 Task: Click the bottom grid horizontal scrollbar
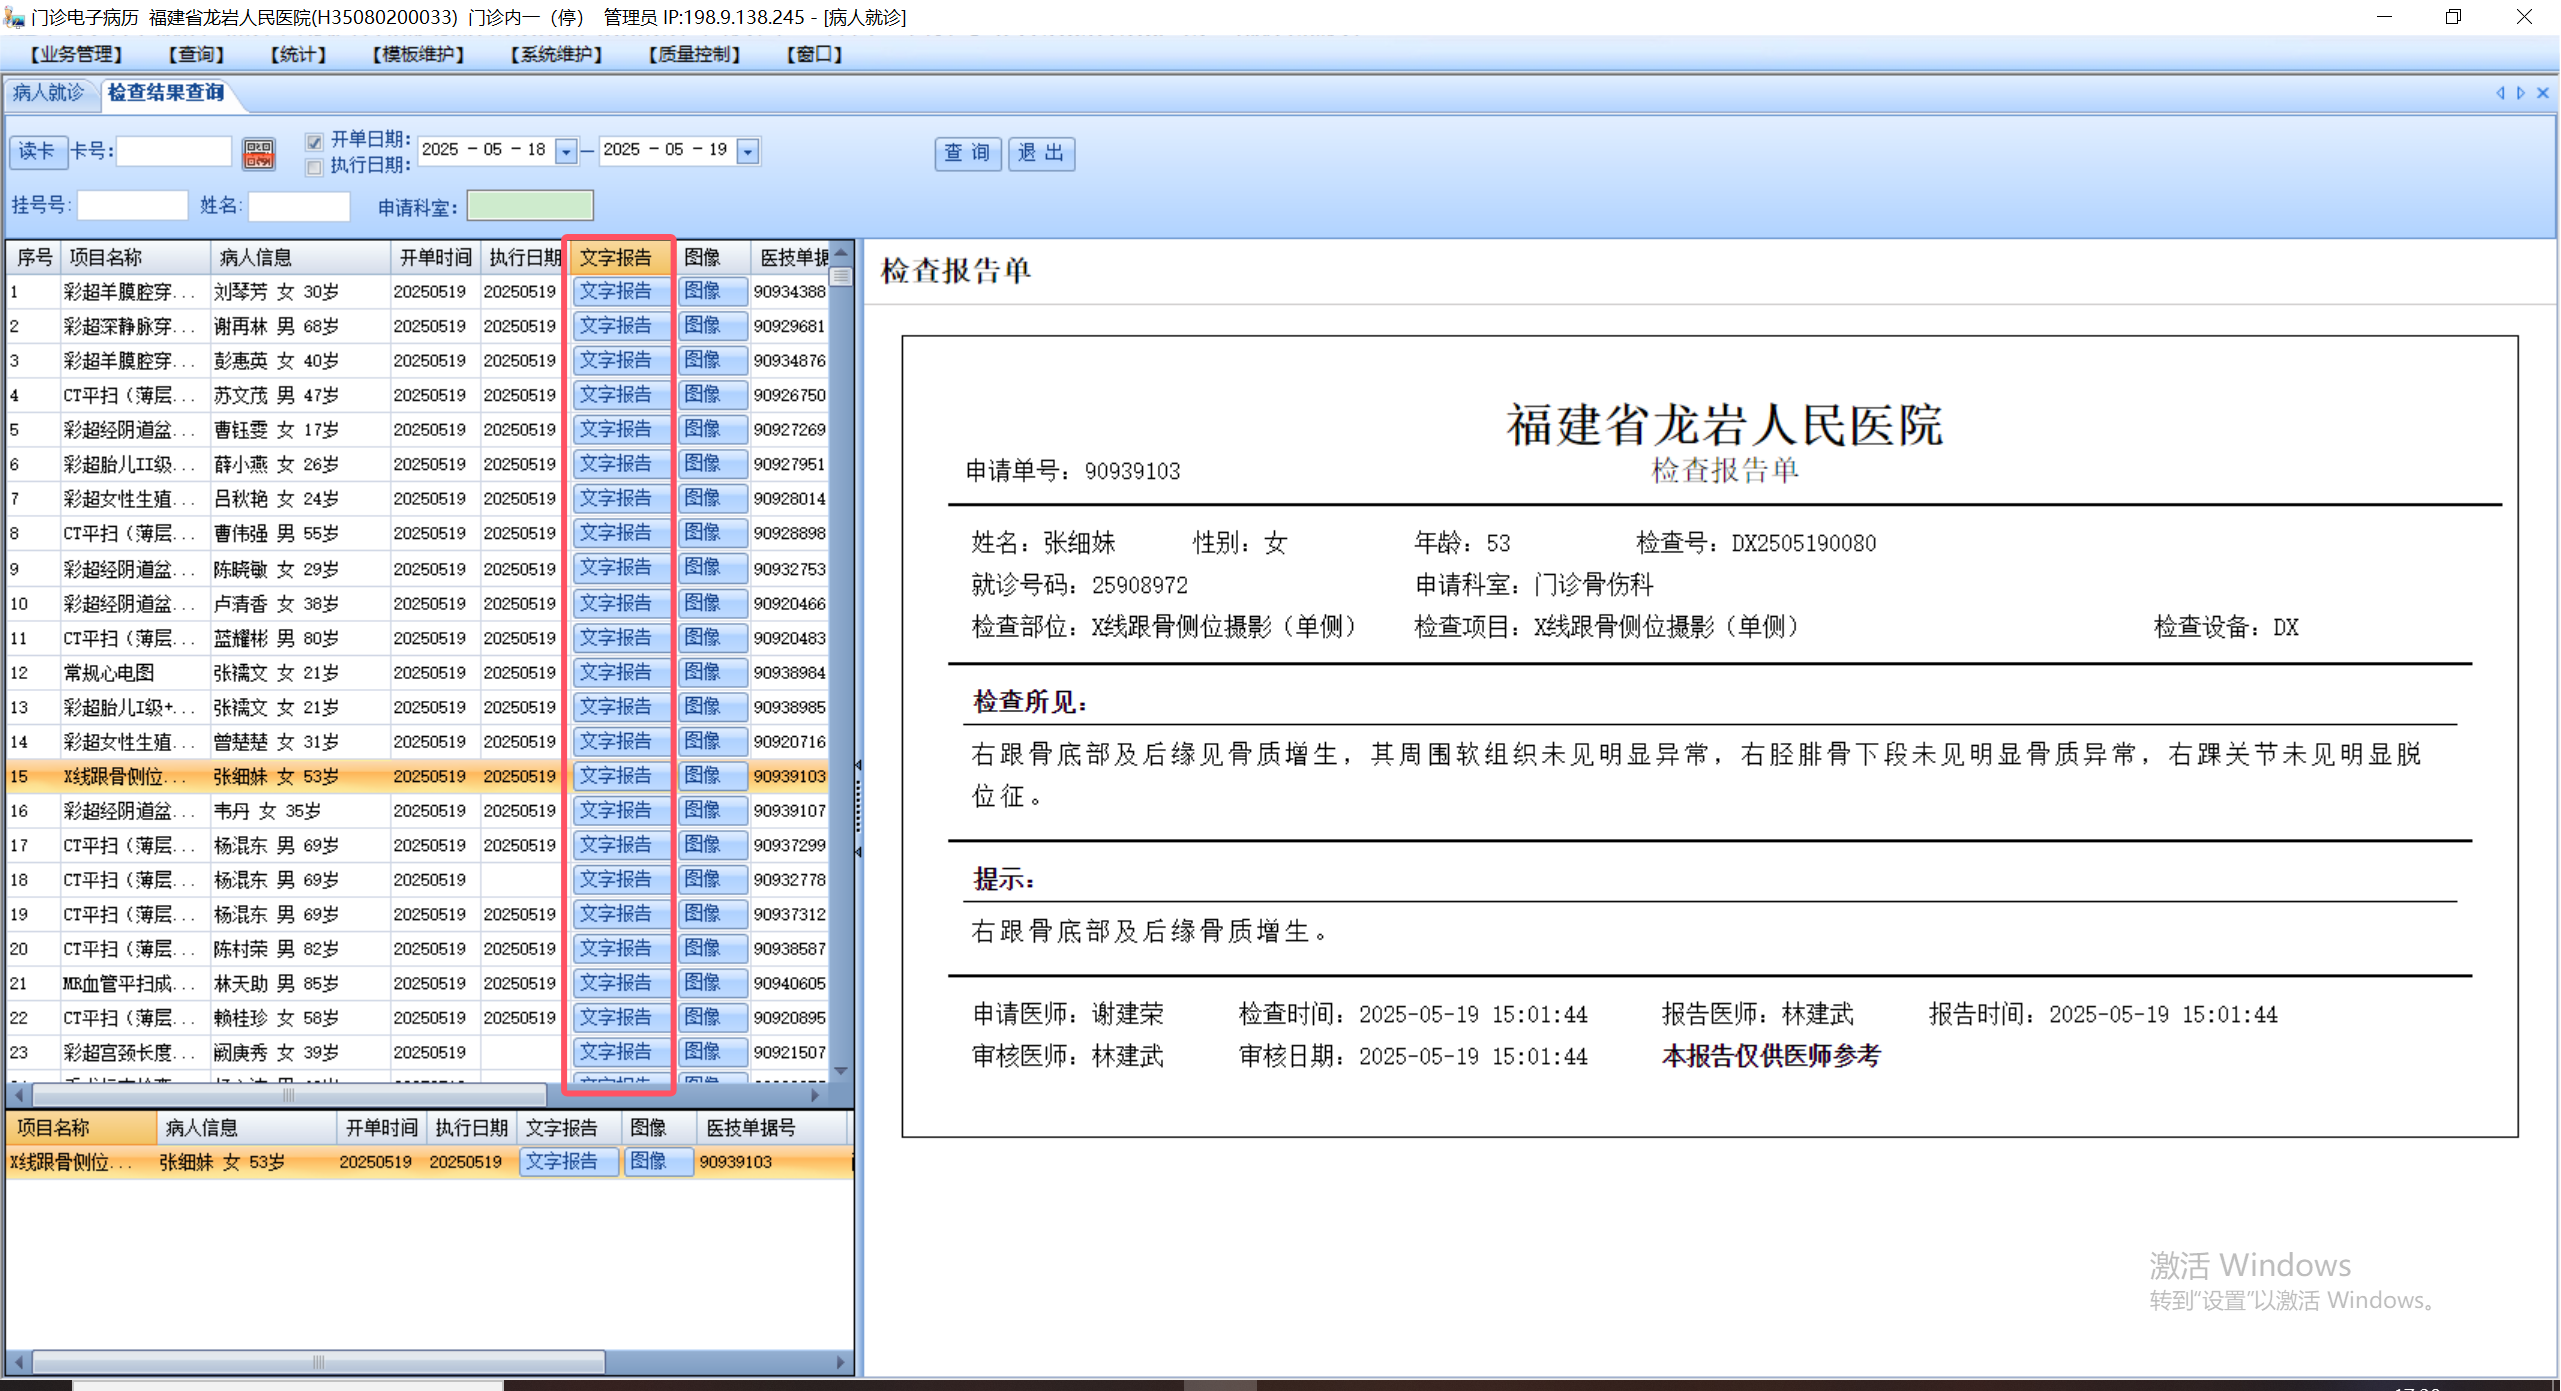tap(318, 1362)
